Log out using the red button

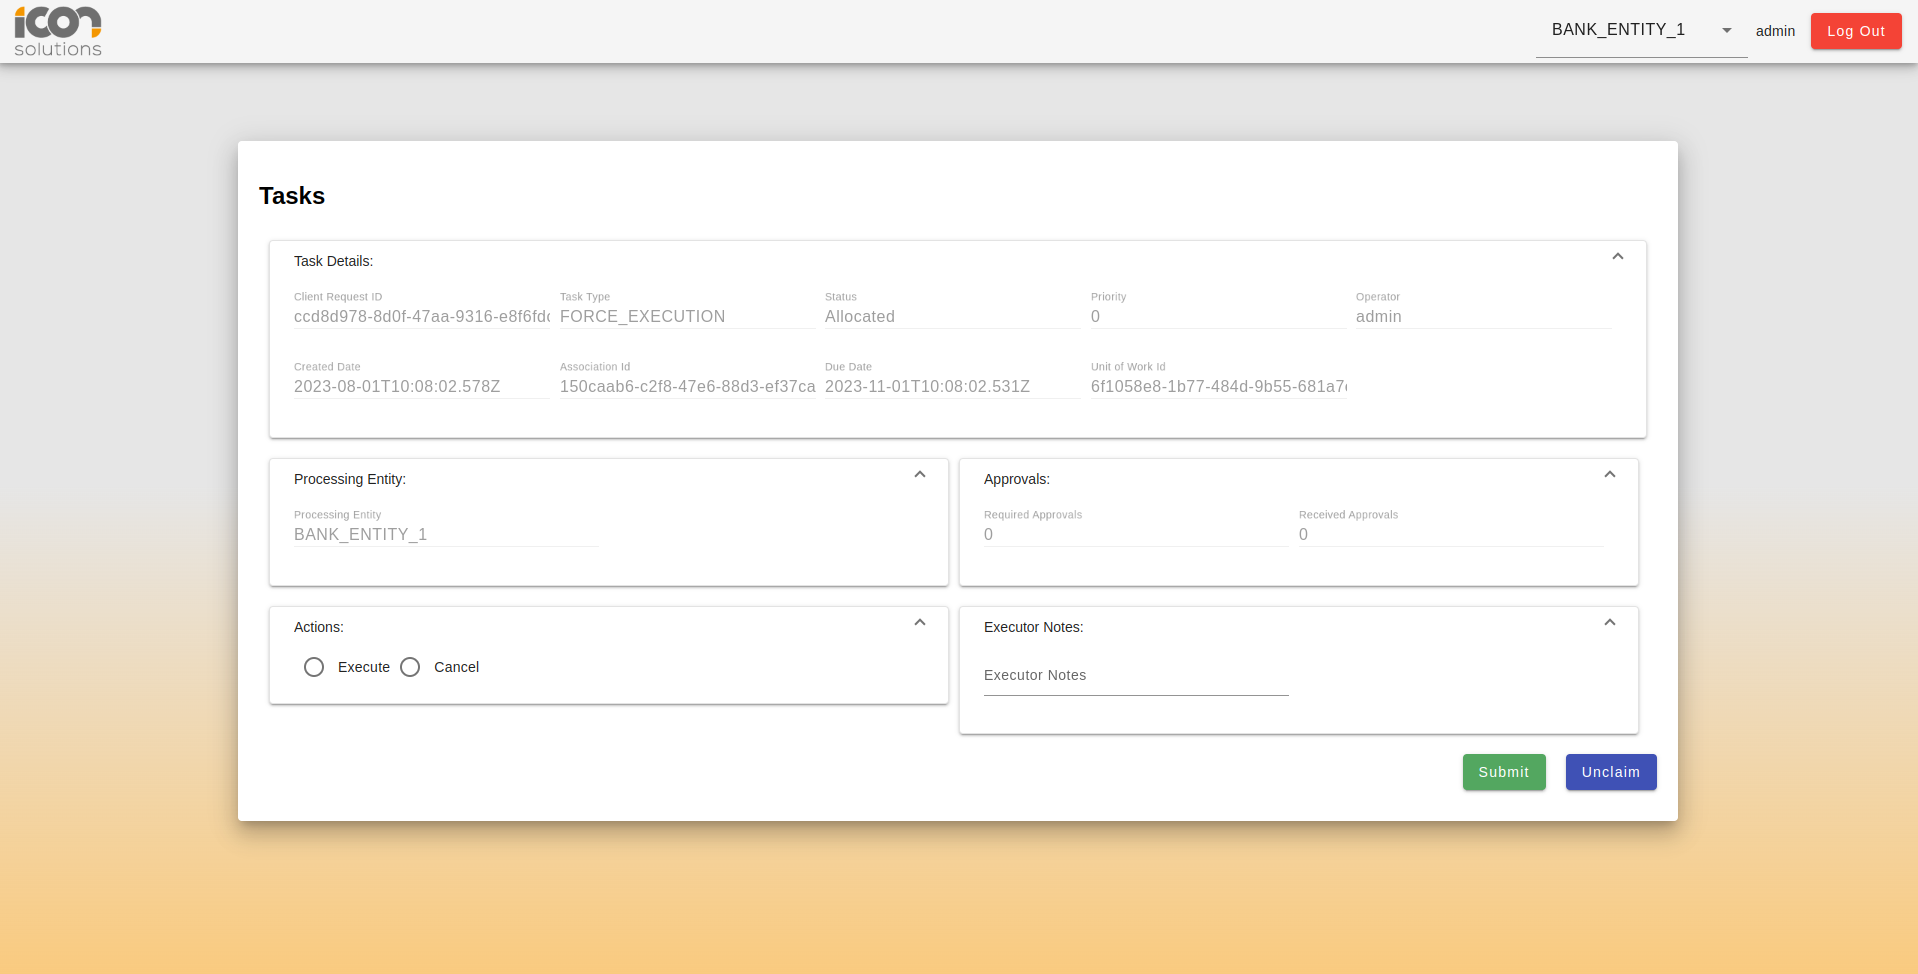tap(1855, 31)
